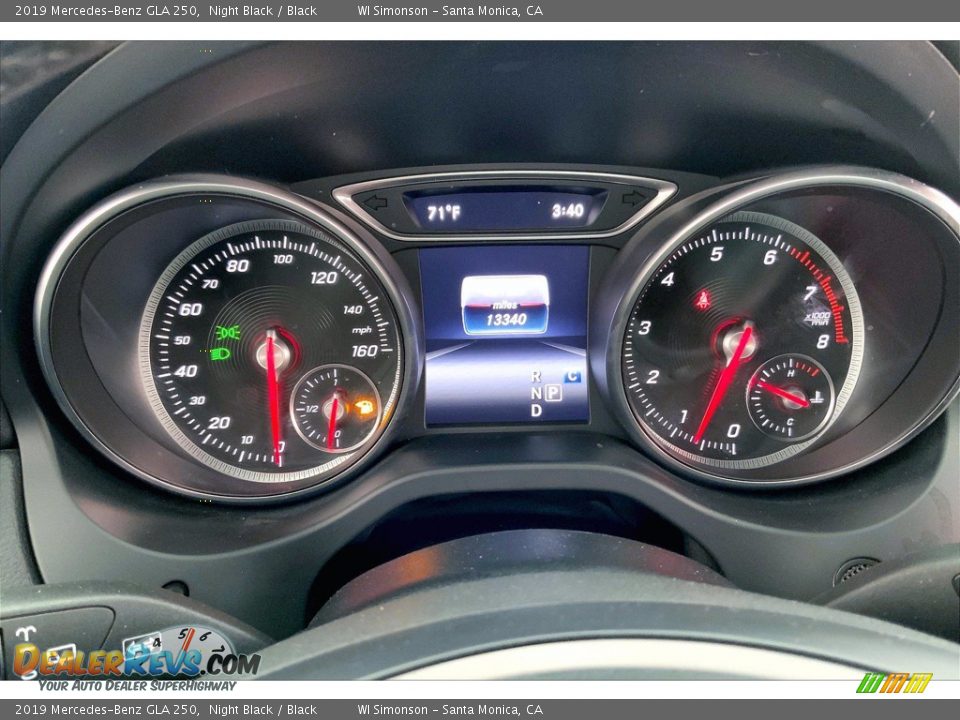Click the green parking lights indicator icon
The height and width of the screenshot is (720, 960).
[227, 332]
